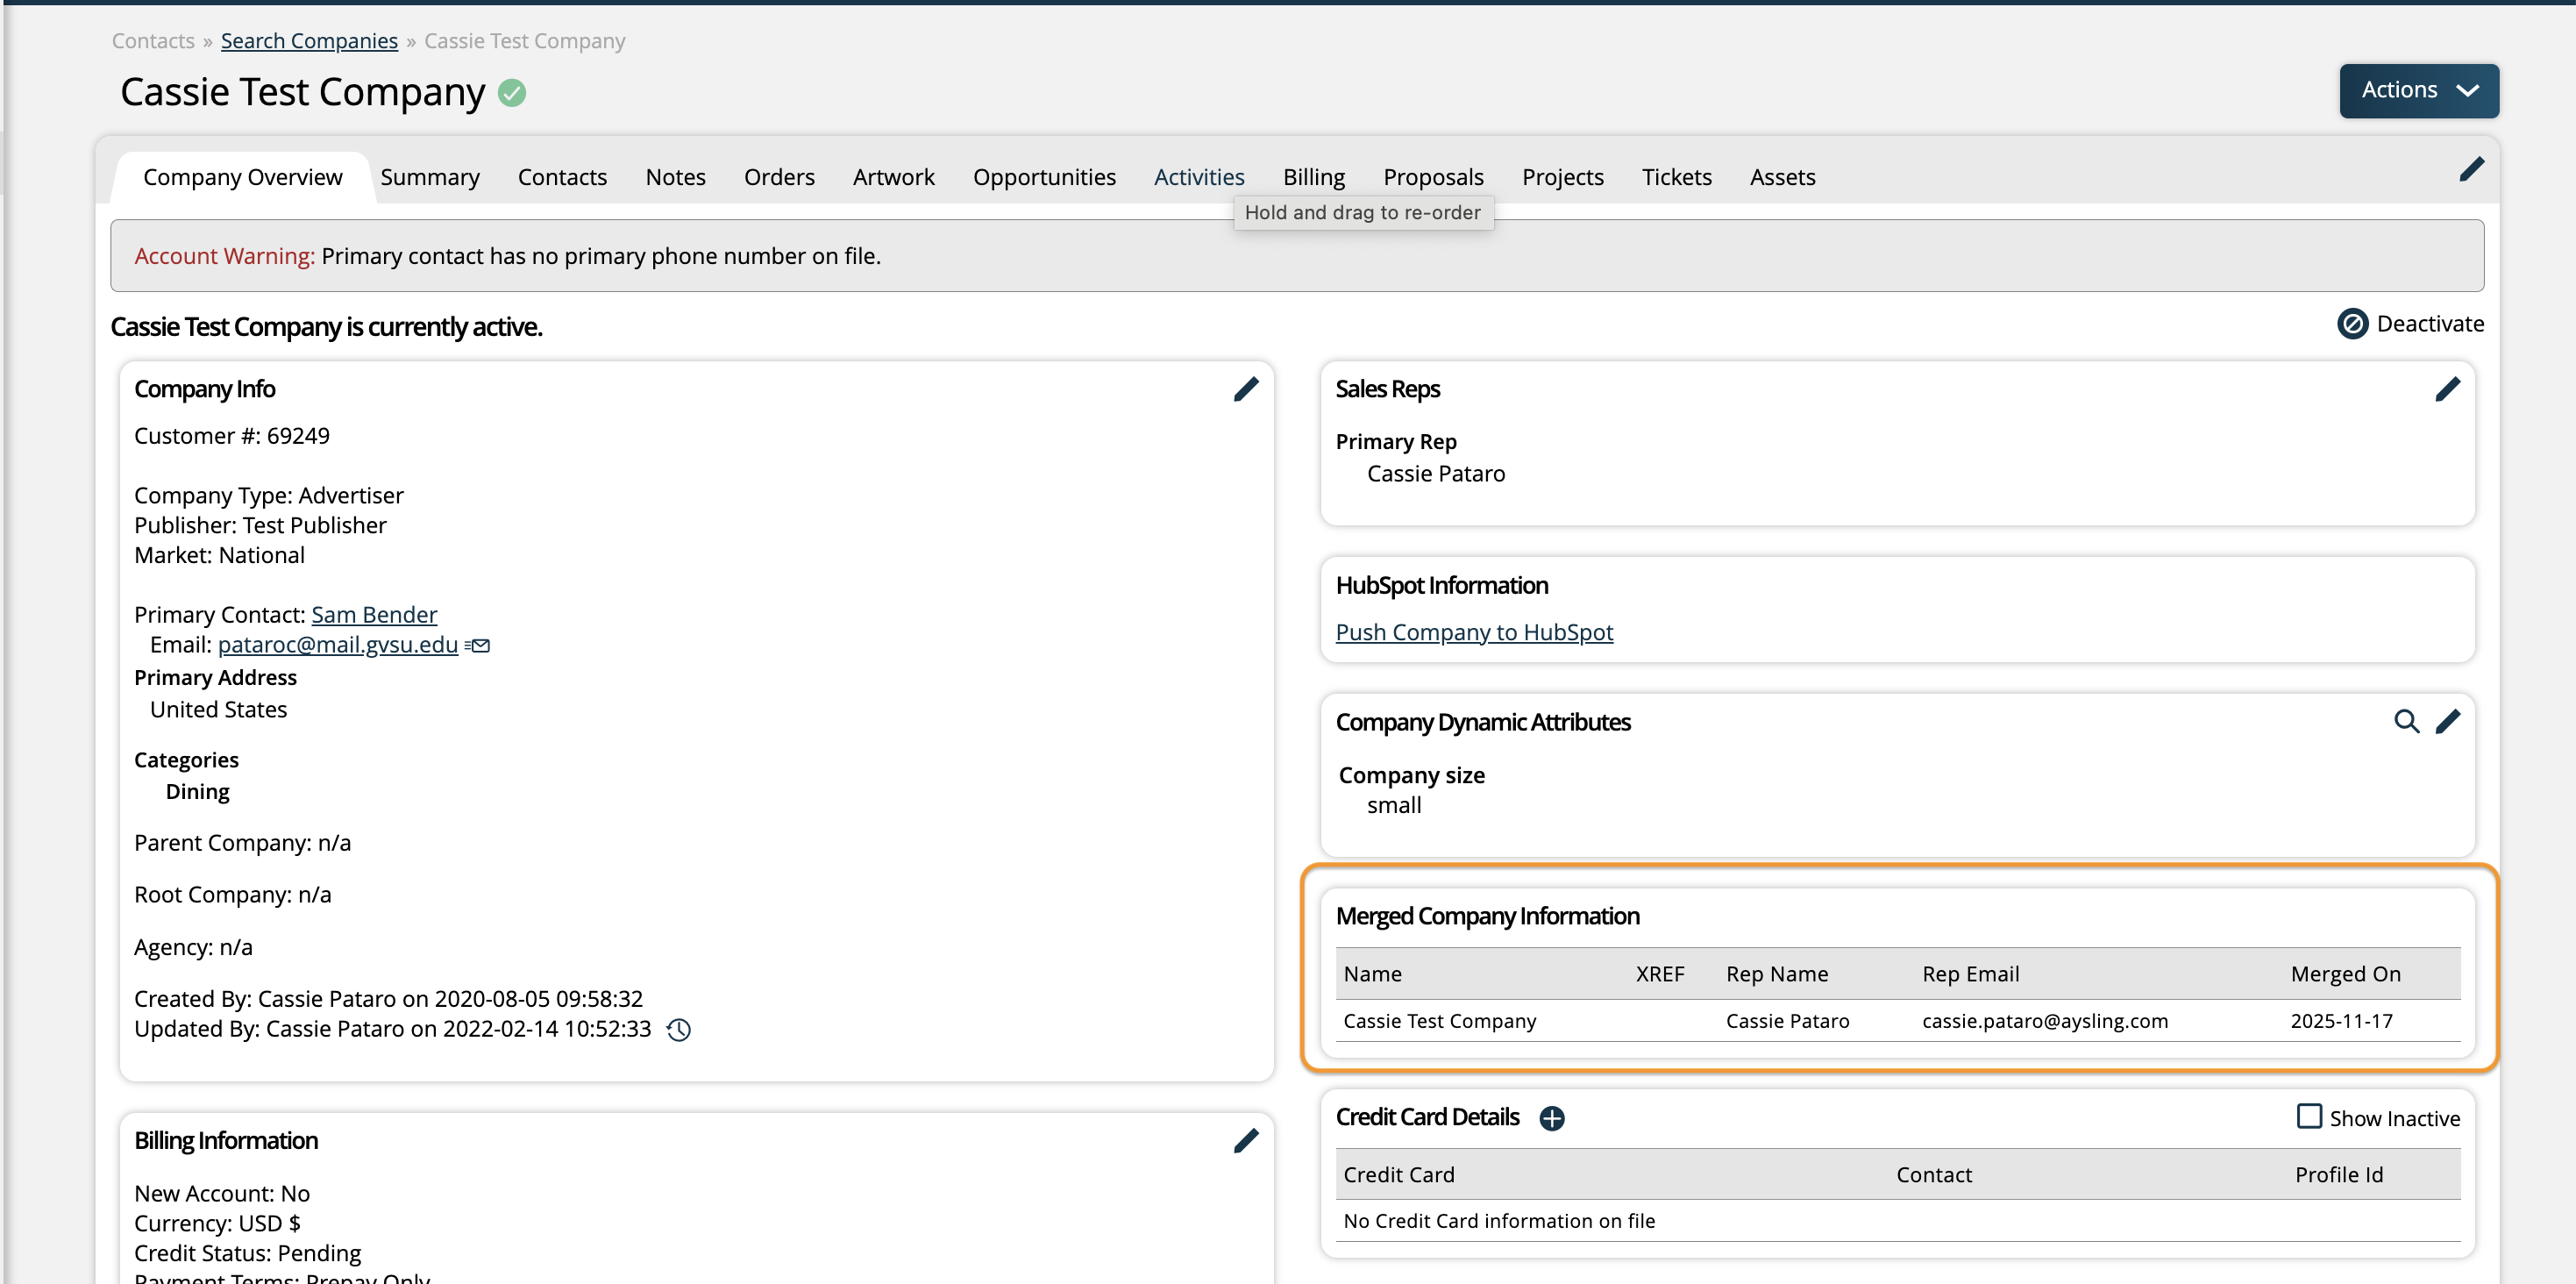Expand the Actions dropdown menu
Screen dimensions: 2576x1284
coord(2418,90)
